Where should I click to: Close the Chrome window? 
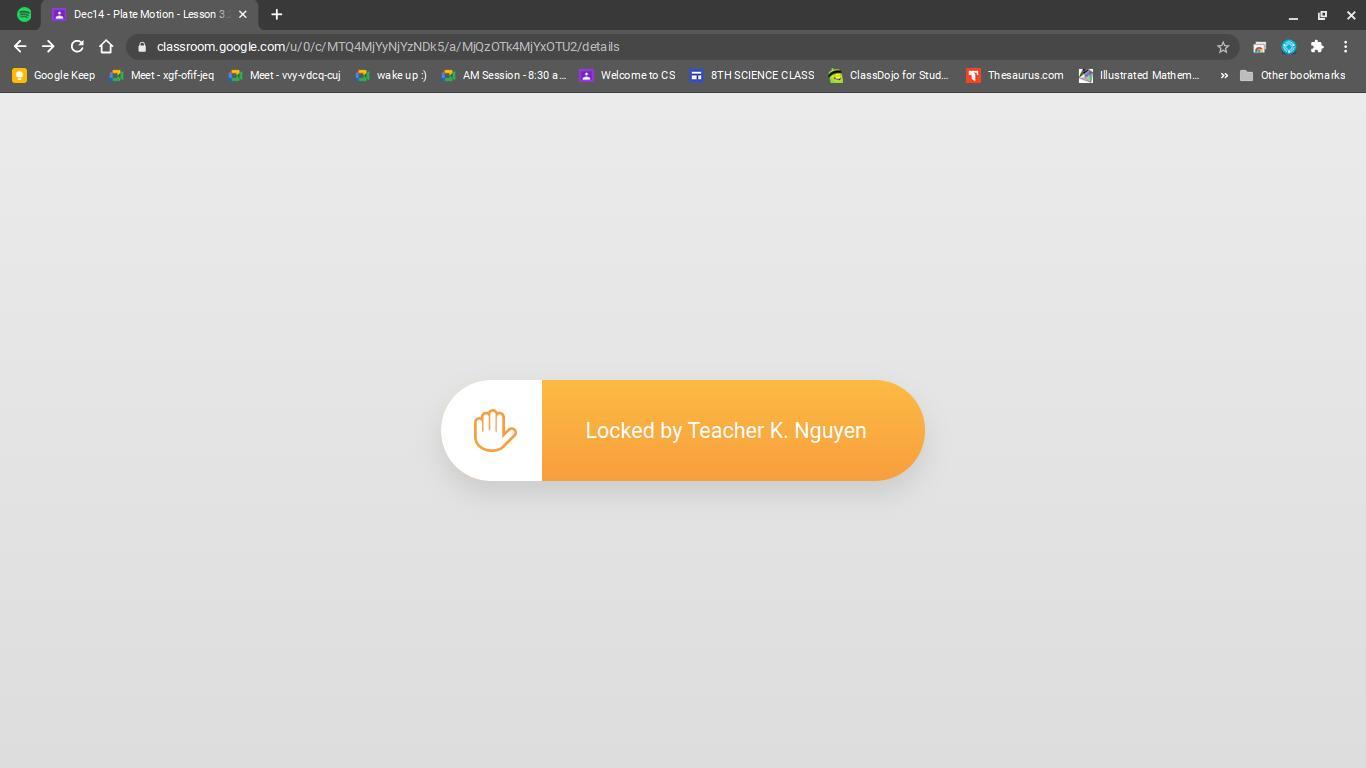(x=1351, y=15)
